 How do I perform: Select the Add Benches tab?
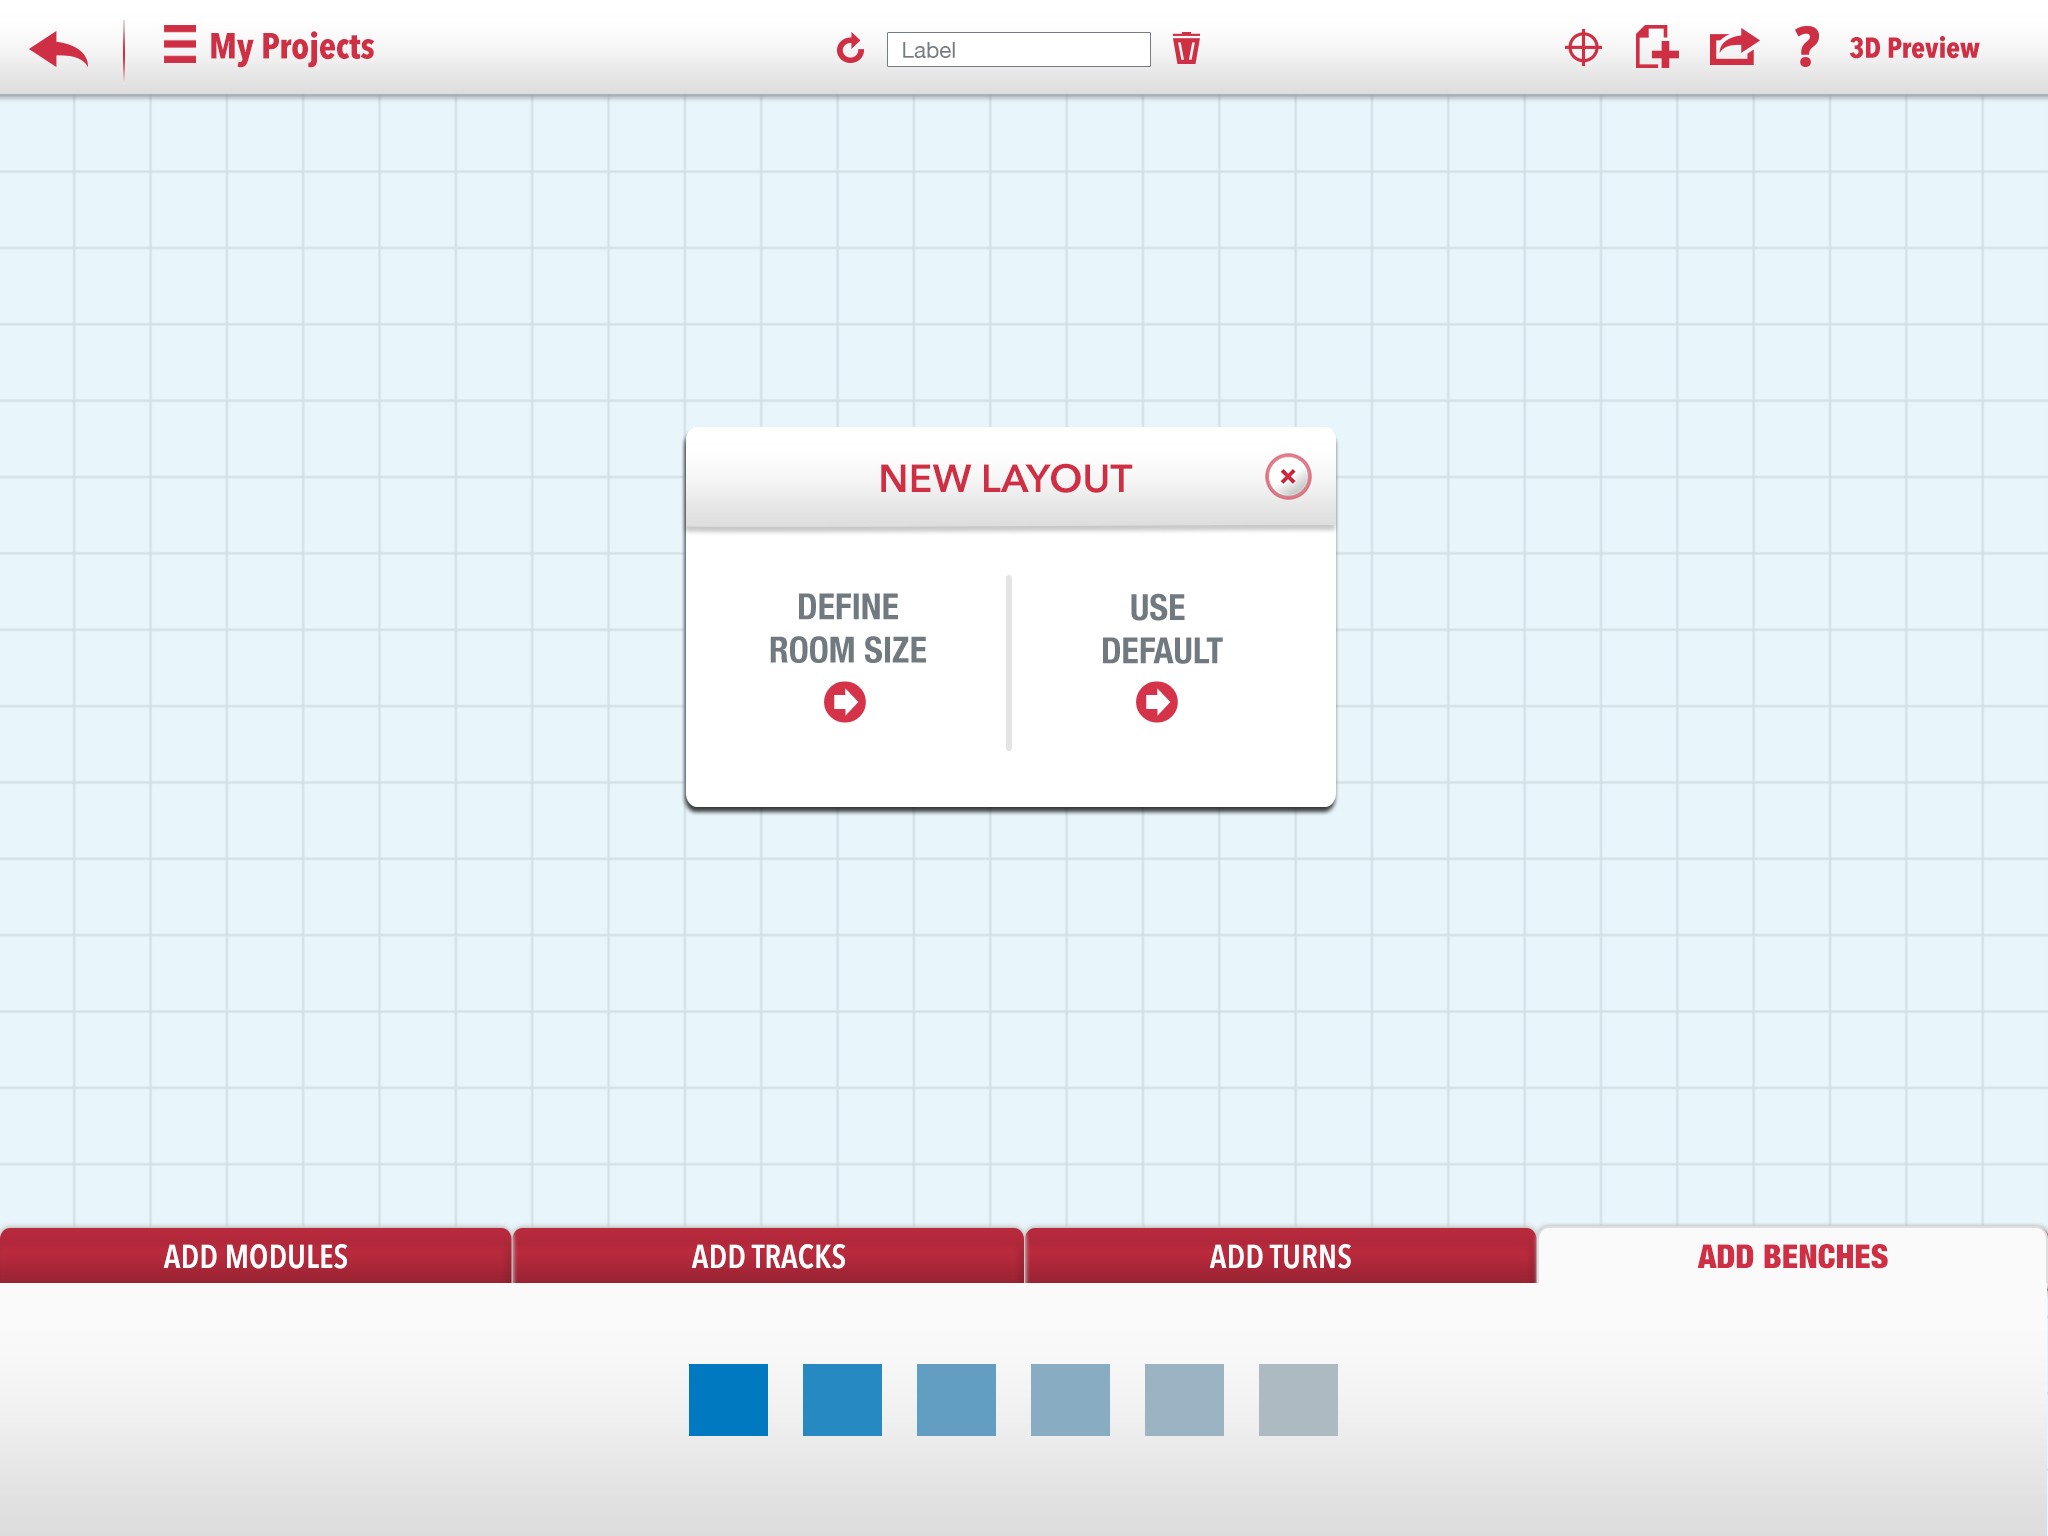click(x=1792, y=1257)
